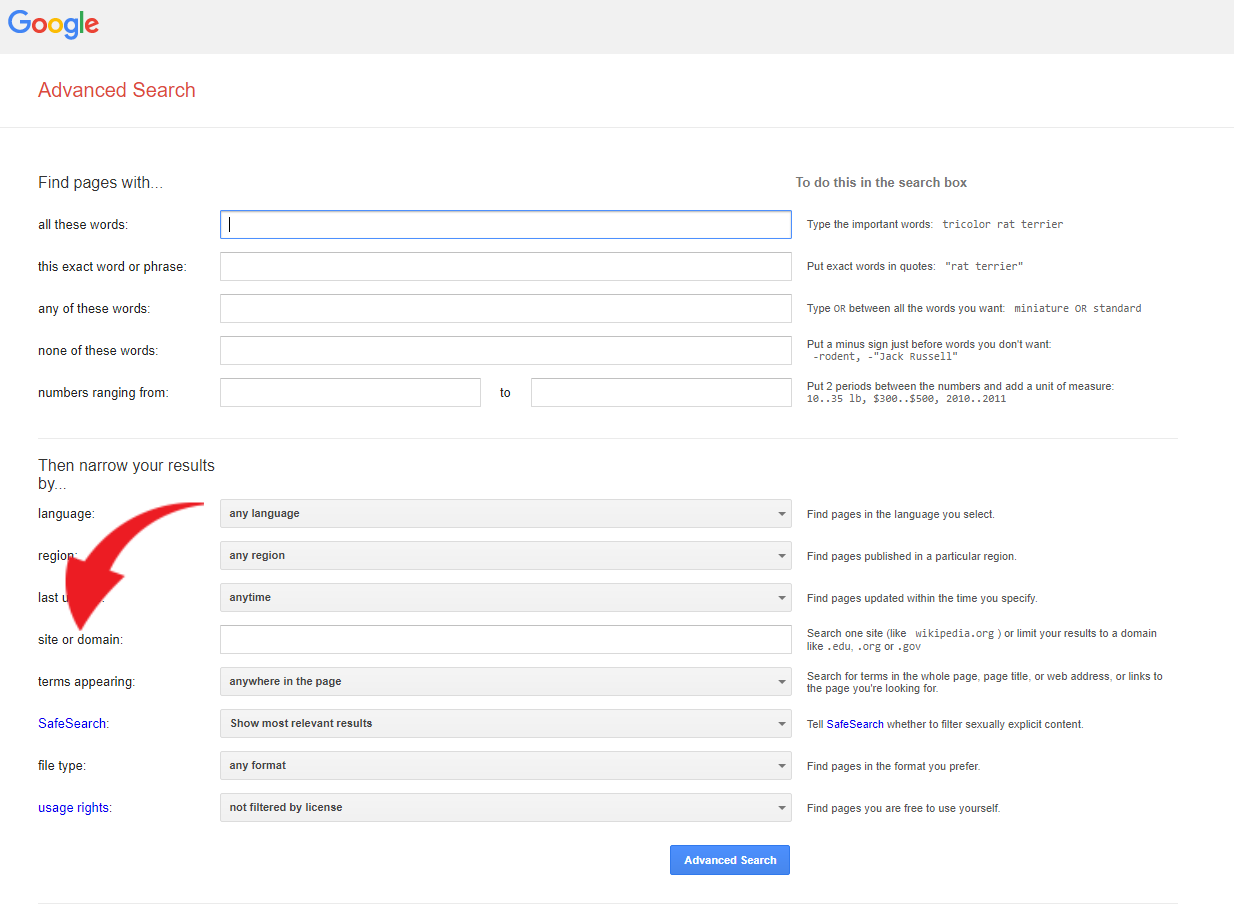The image size is (1234, 917).
Task: Click 'Find pages in the language you select' text
Action: 901,514
